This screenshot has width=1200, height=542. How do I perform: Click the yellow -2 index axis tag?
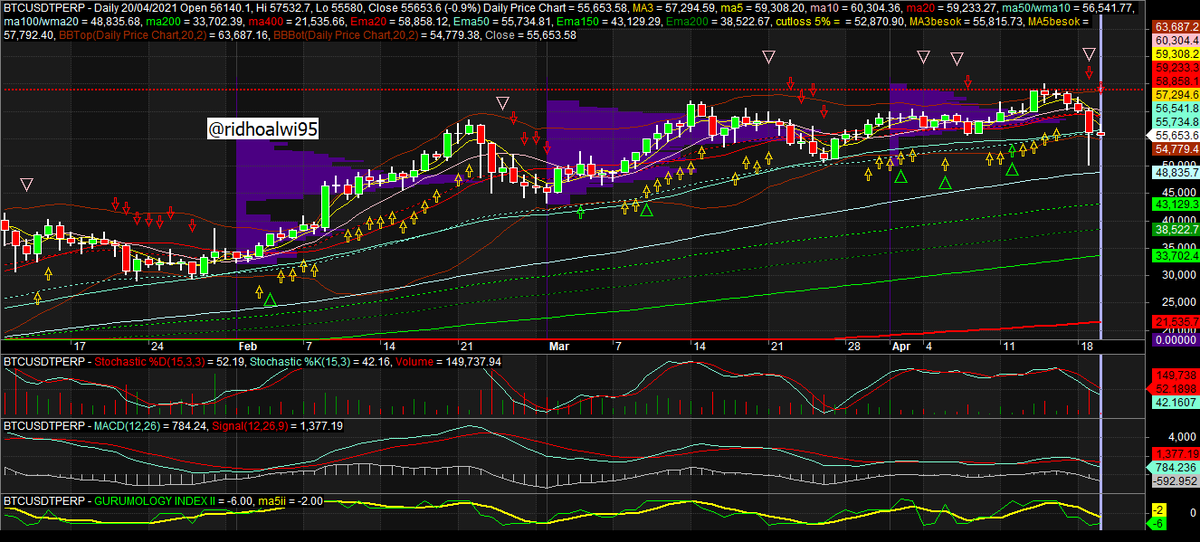(x=1161, y=510)
